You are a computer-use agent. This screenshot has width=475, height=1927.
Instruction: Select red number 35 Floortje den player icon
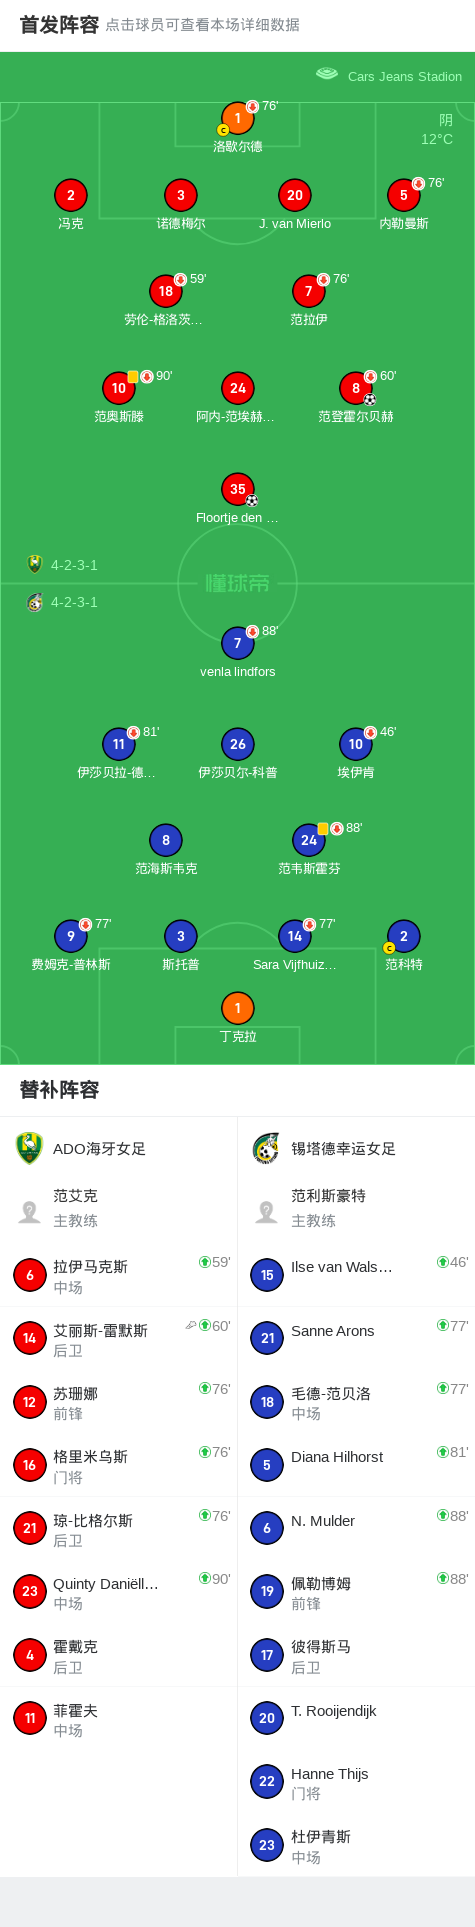pyautogui.click(x=238, y=489)
